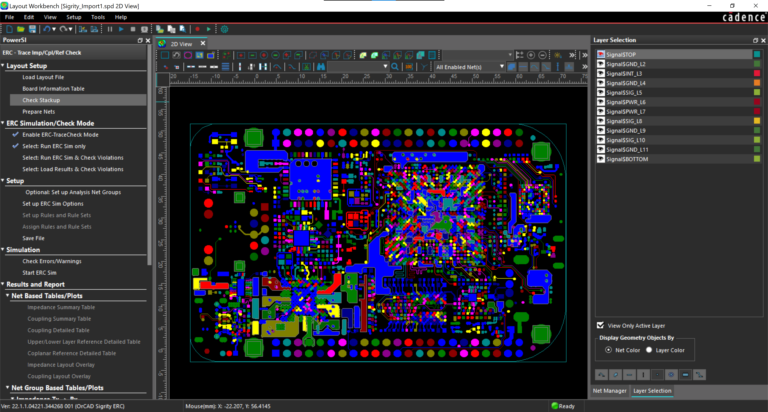Click the red record icon in toolbar
The image size is (768, 412).
pos(195,29)
